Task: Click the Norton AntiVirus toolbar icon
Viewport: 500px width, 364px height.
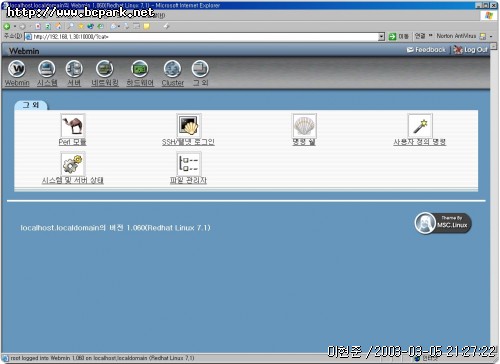Action: point(483,36)
